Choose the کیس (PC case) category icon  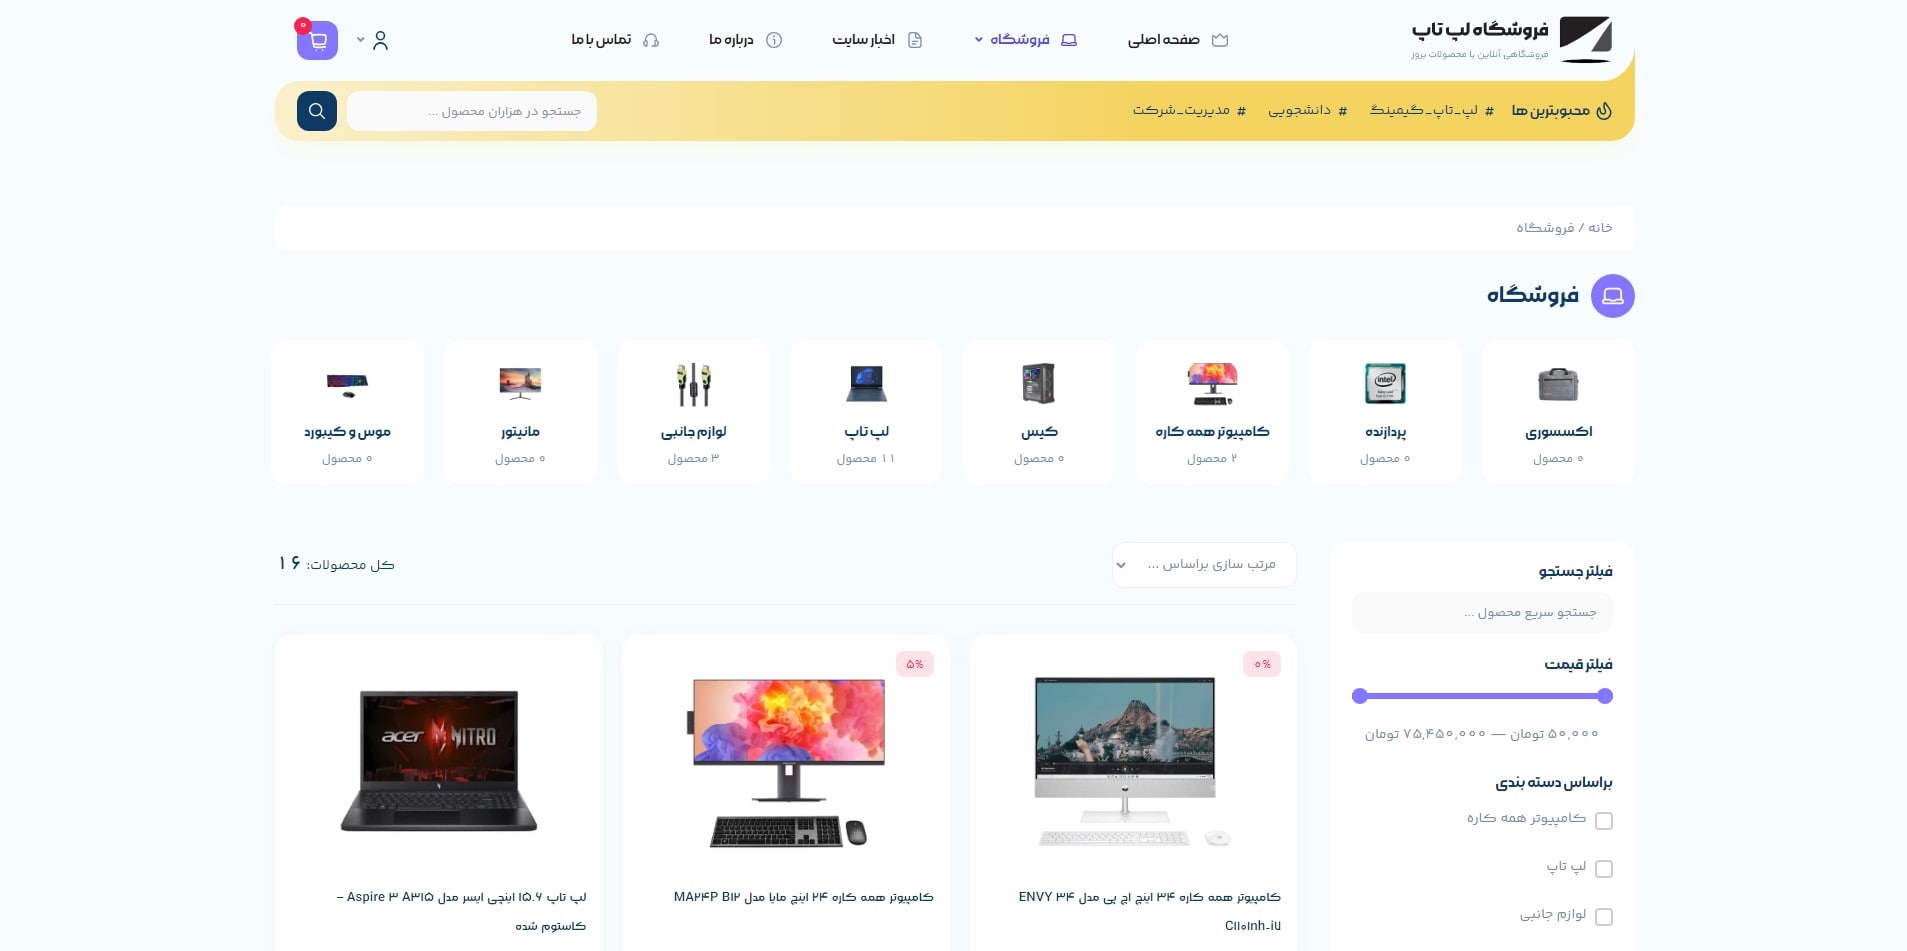click(x=1039, y=384)
